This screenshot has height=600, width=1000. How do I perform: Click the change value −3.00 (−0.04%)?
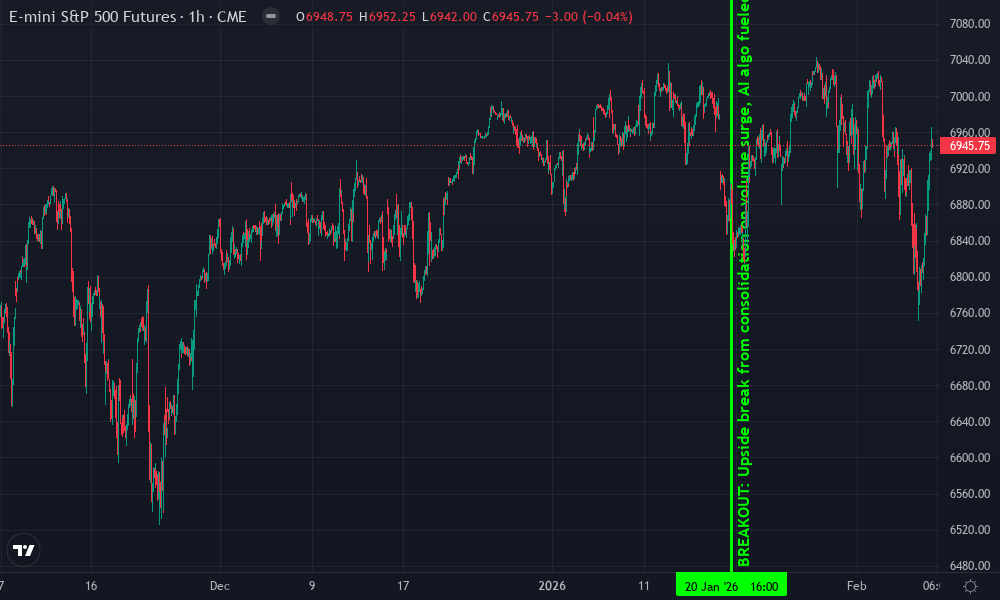coord(589,17)
